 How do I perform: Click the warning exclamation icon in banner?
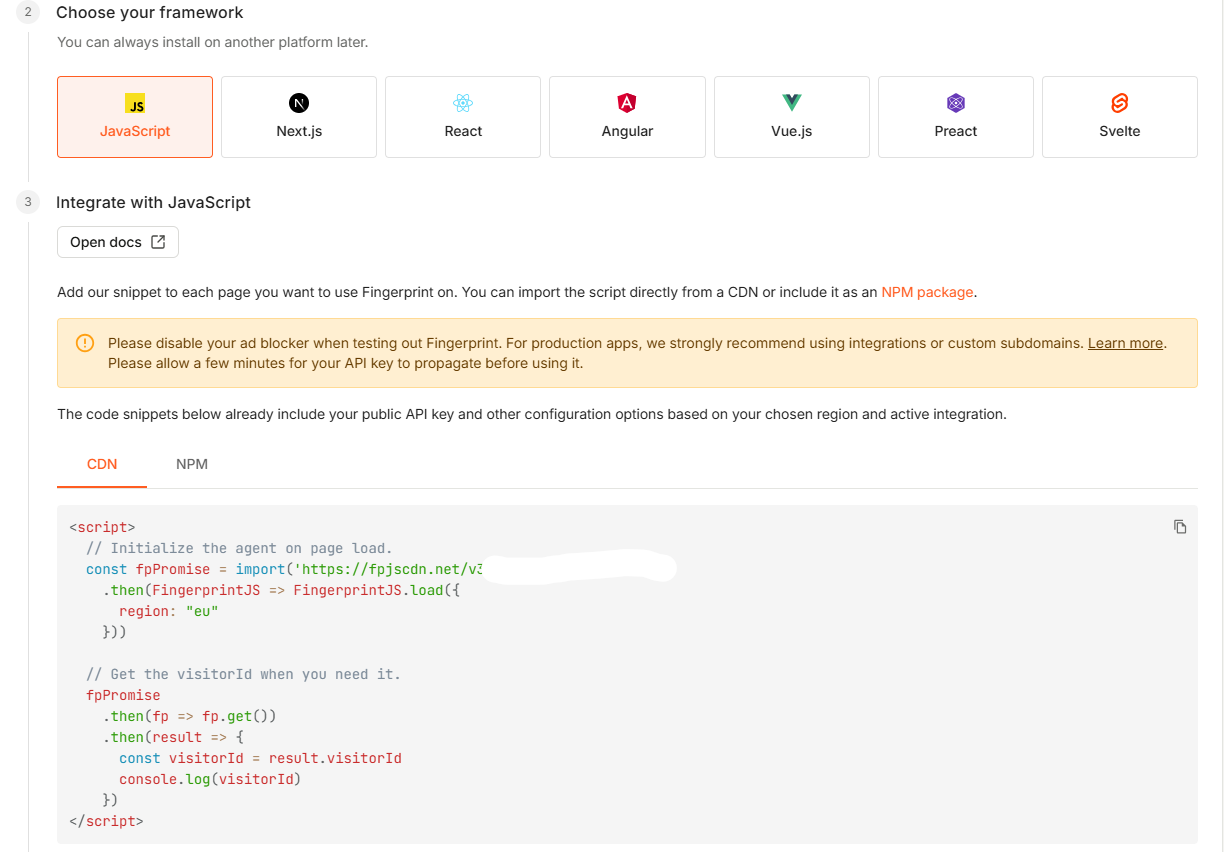[85, 343]
